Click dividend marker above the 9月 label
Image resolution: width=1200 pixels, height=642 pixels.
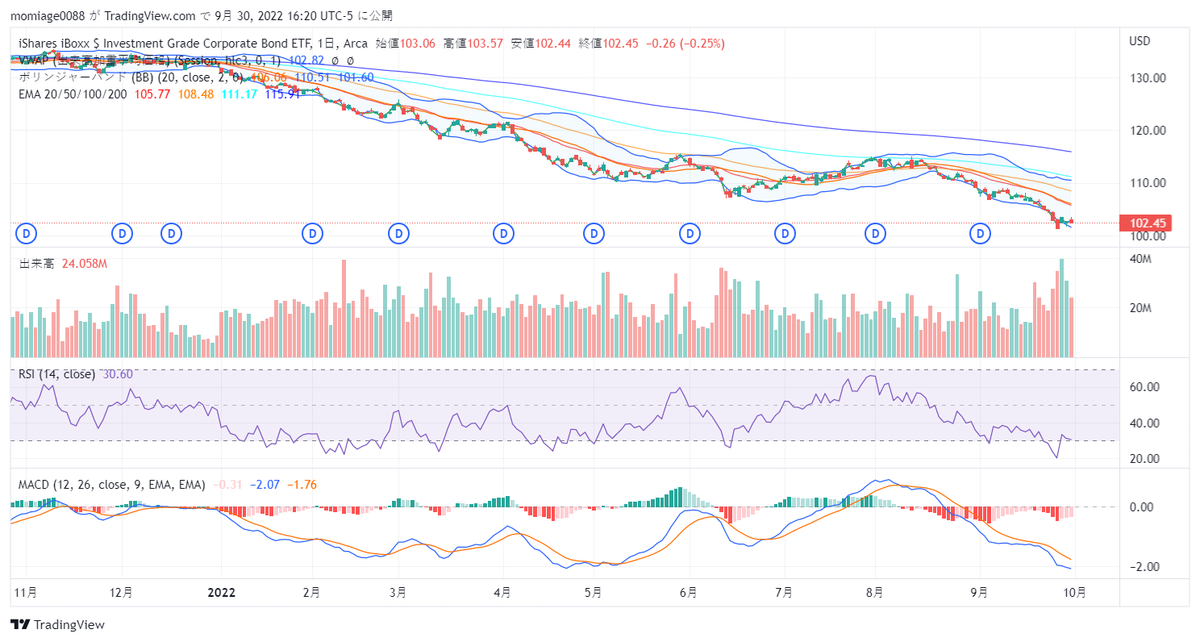point(982,233)
